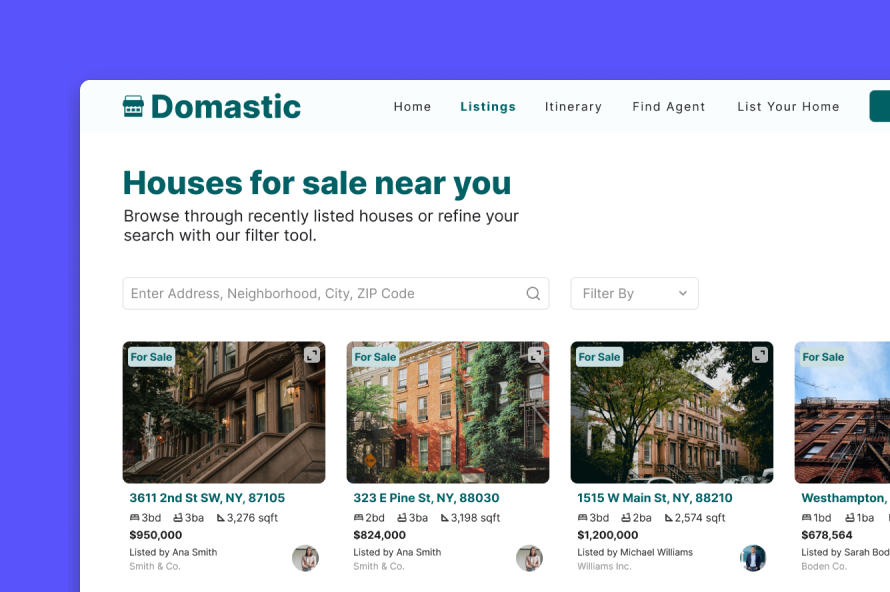The image size is (890, 592).
Task: Select the Listings nav item
Action: (x=488, y=107)
